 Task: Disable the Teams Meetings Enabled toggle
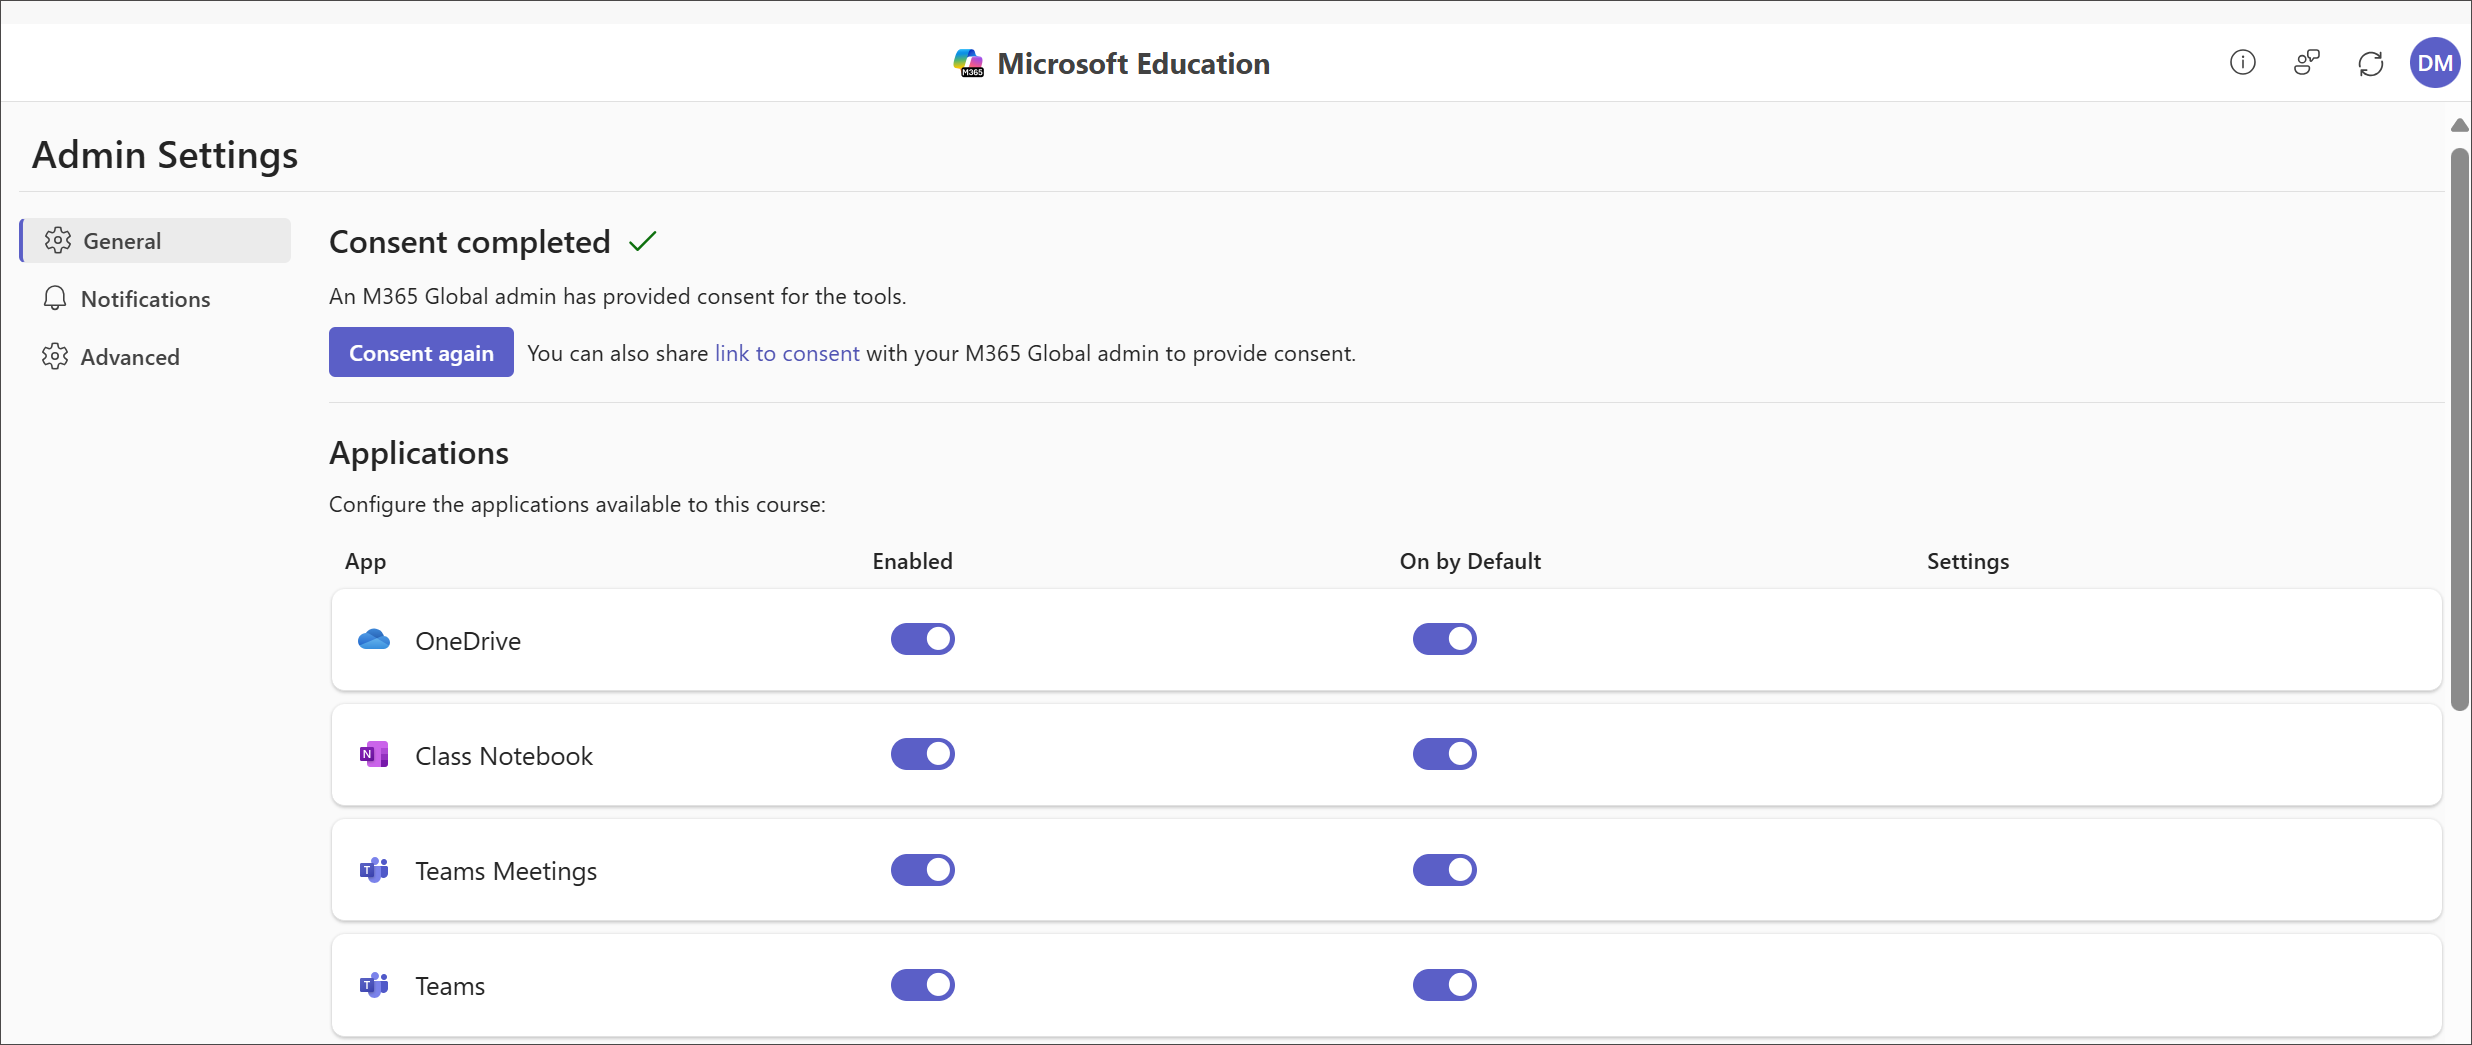pyautogui.click(x=923, y=869)
